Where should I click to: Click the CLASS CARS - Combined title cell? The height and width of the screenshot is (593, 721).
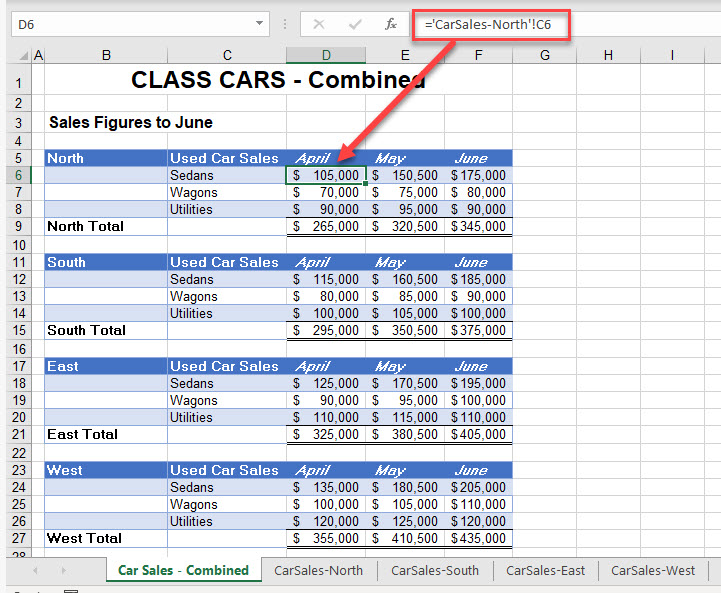(278, 80)
